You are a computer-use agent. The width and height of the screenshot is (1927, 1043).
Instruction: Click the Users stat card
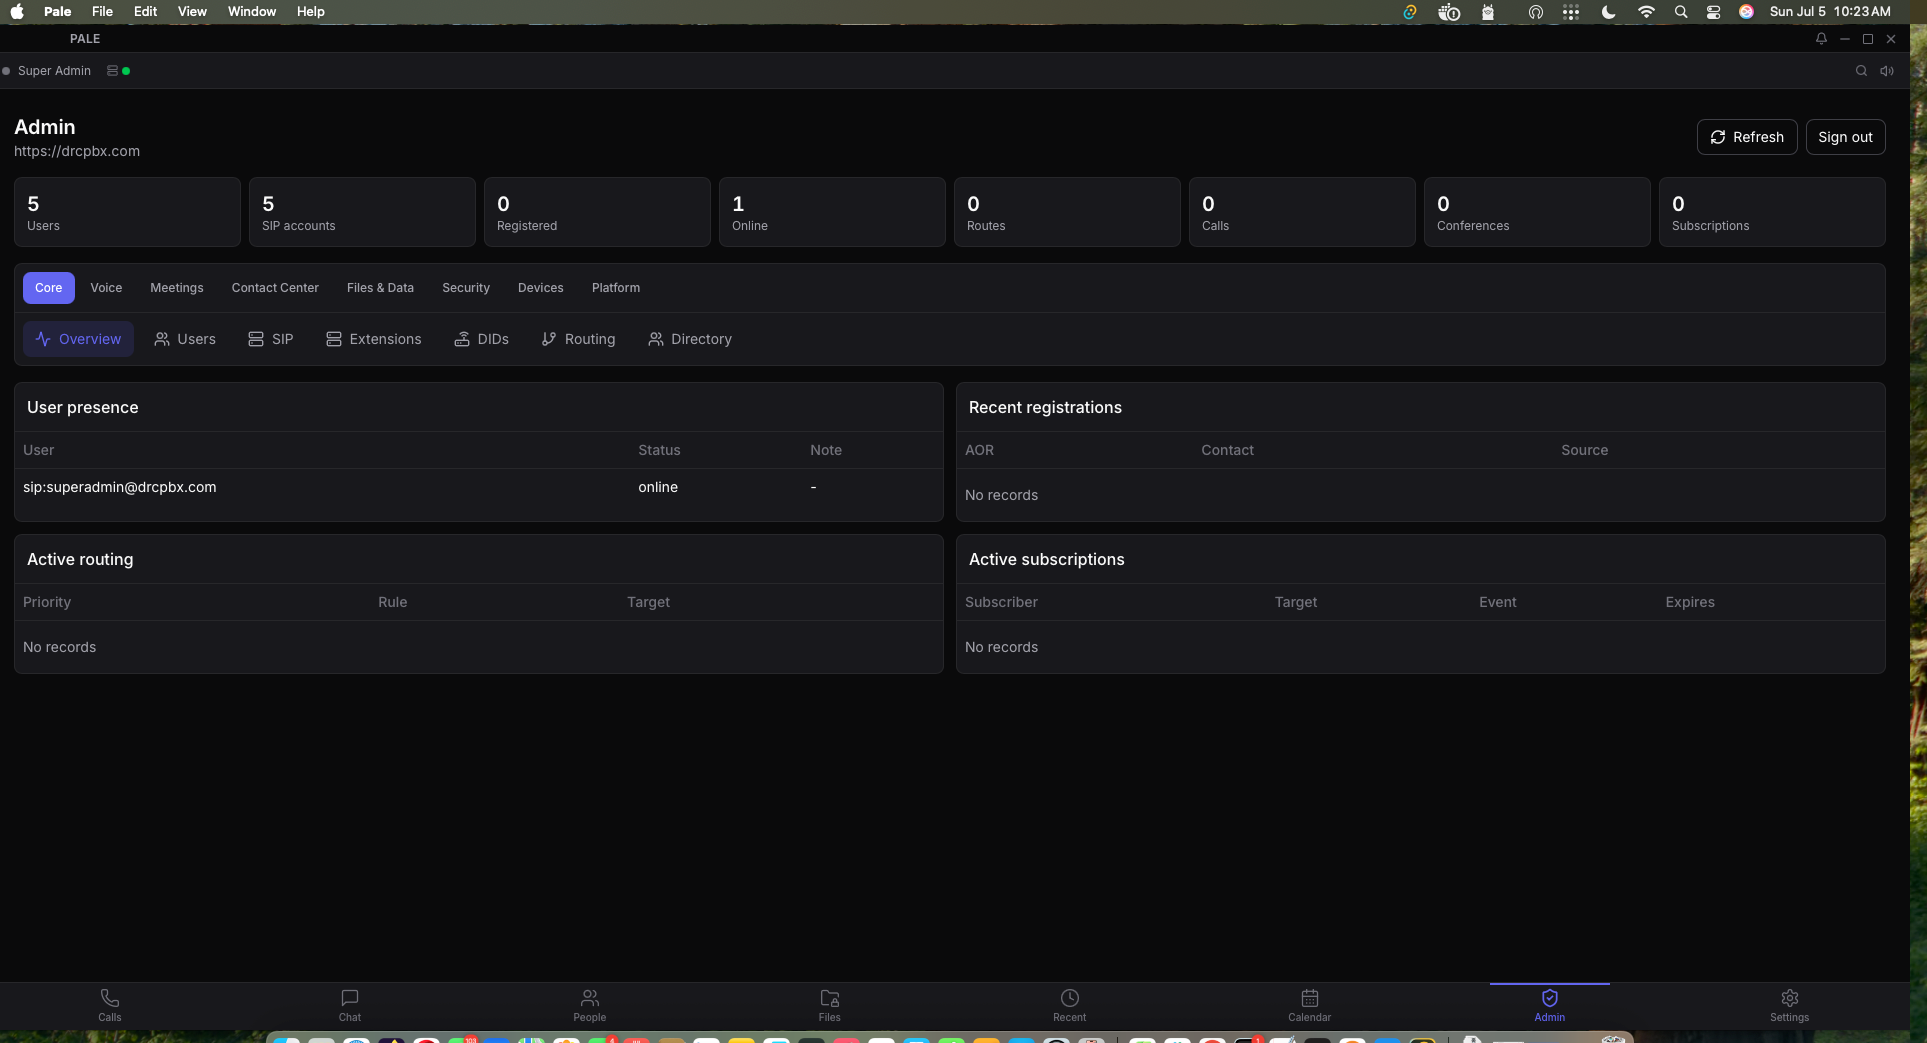(127, 212)
